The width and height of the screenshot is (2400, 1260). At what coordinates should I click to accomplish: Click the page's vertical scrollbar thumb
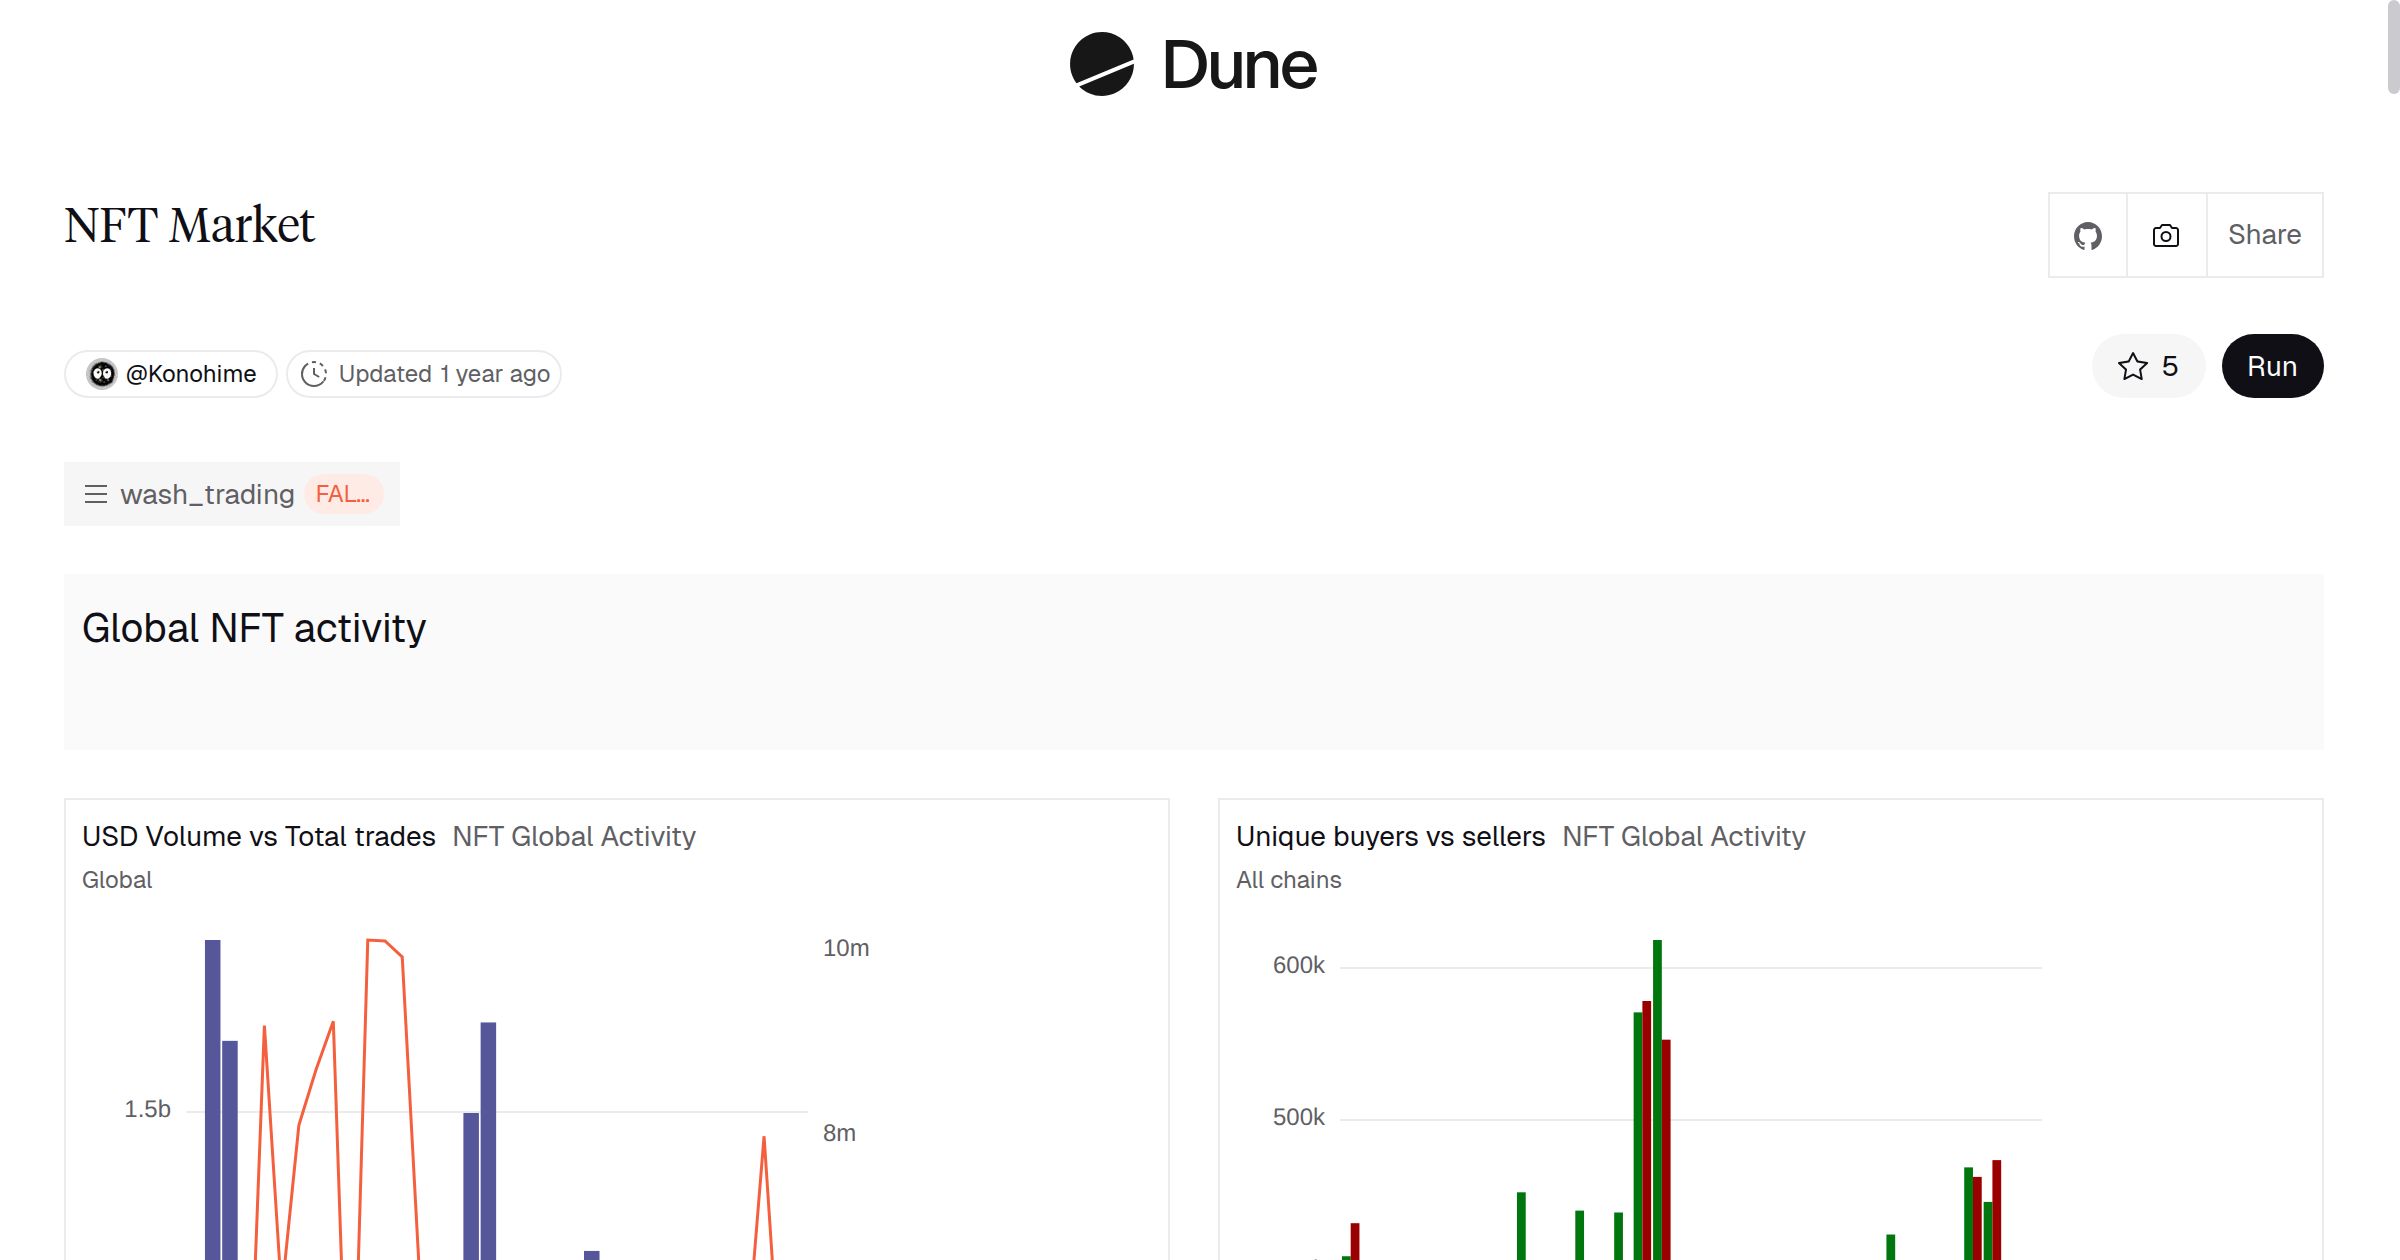coord(2393,47)
